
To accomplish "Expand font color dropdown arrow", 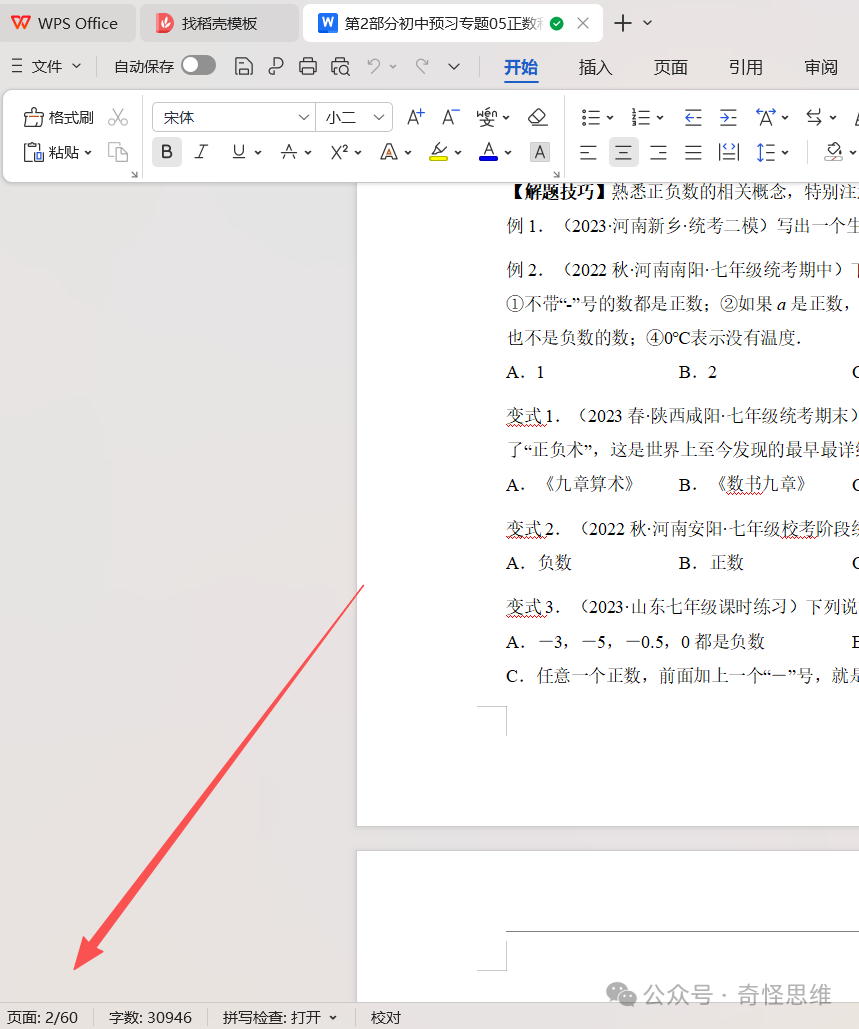I will click(x=508, y=153).
